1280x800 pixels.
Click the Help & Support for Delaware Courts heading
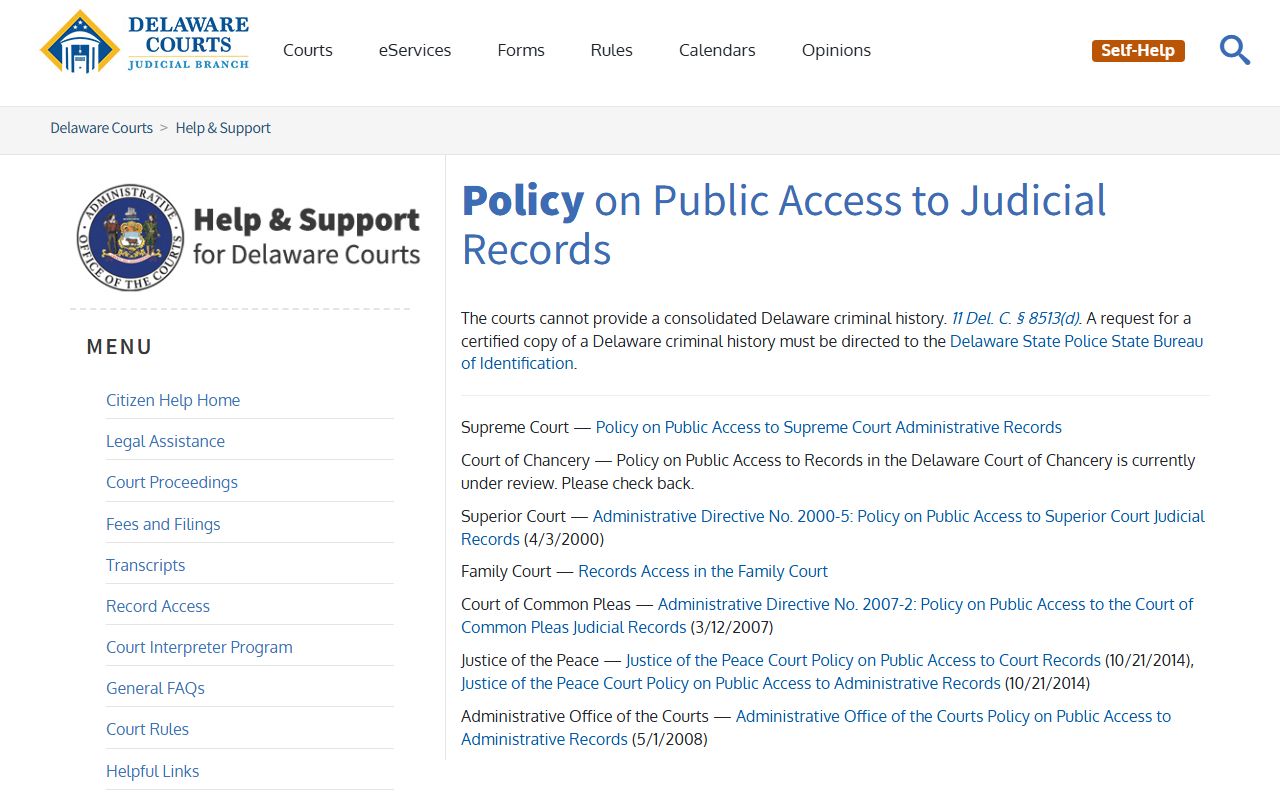coord(306,236)
